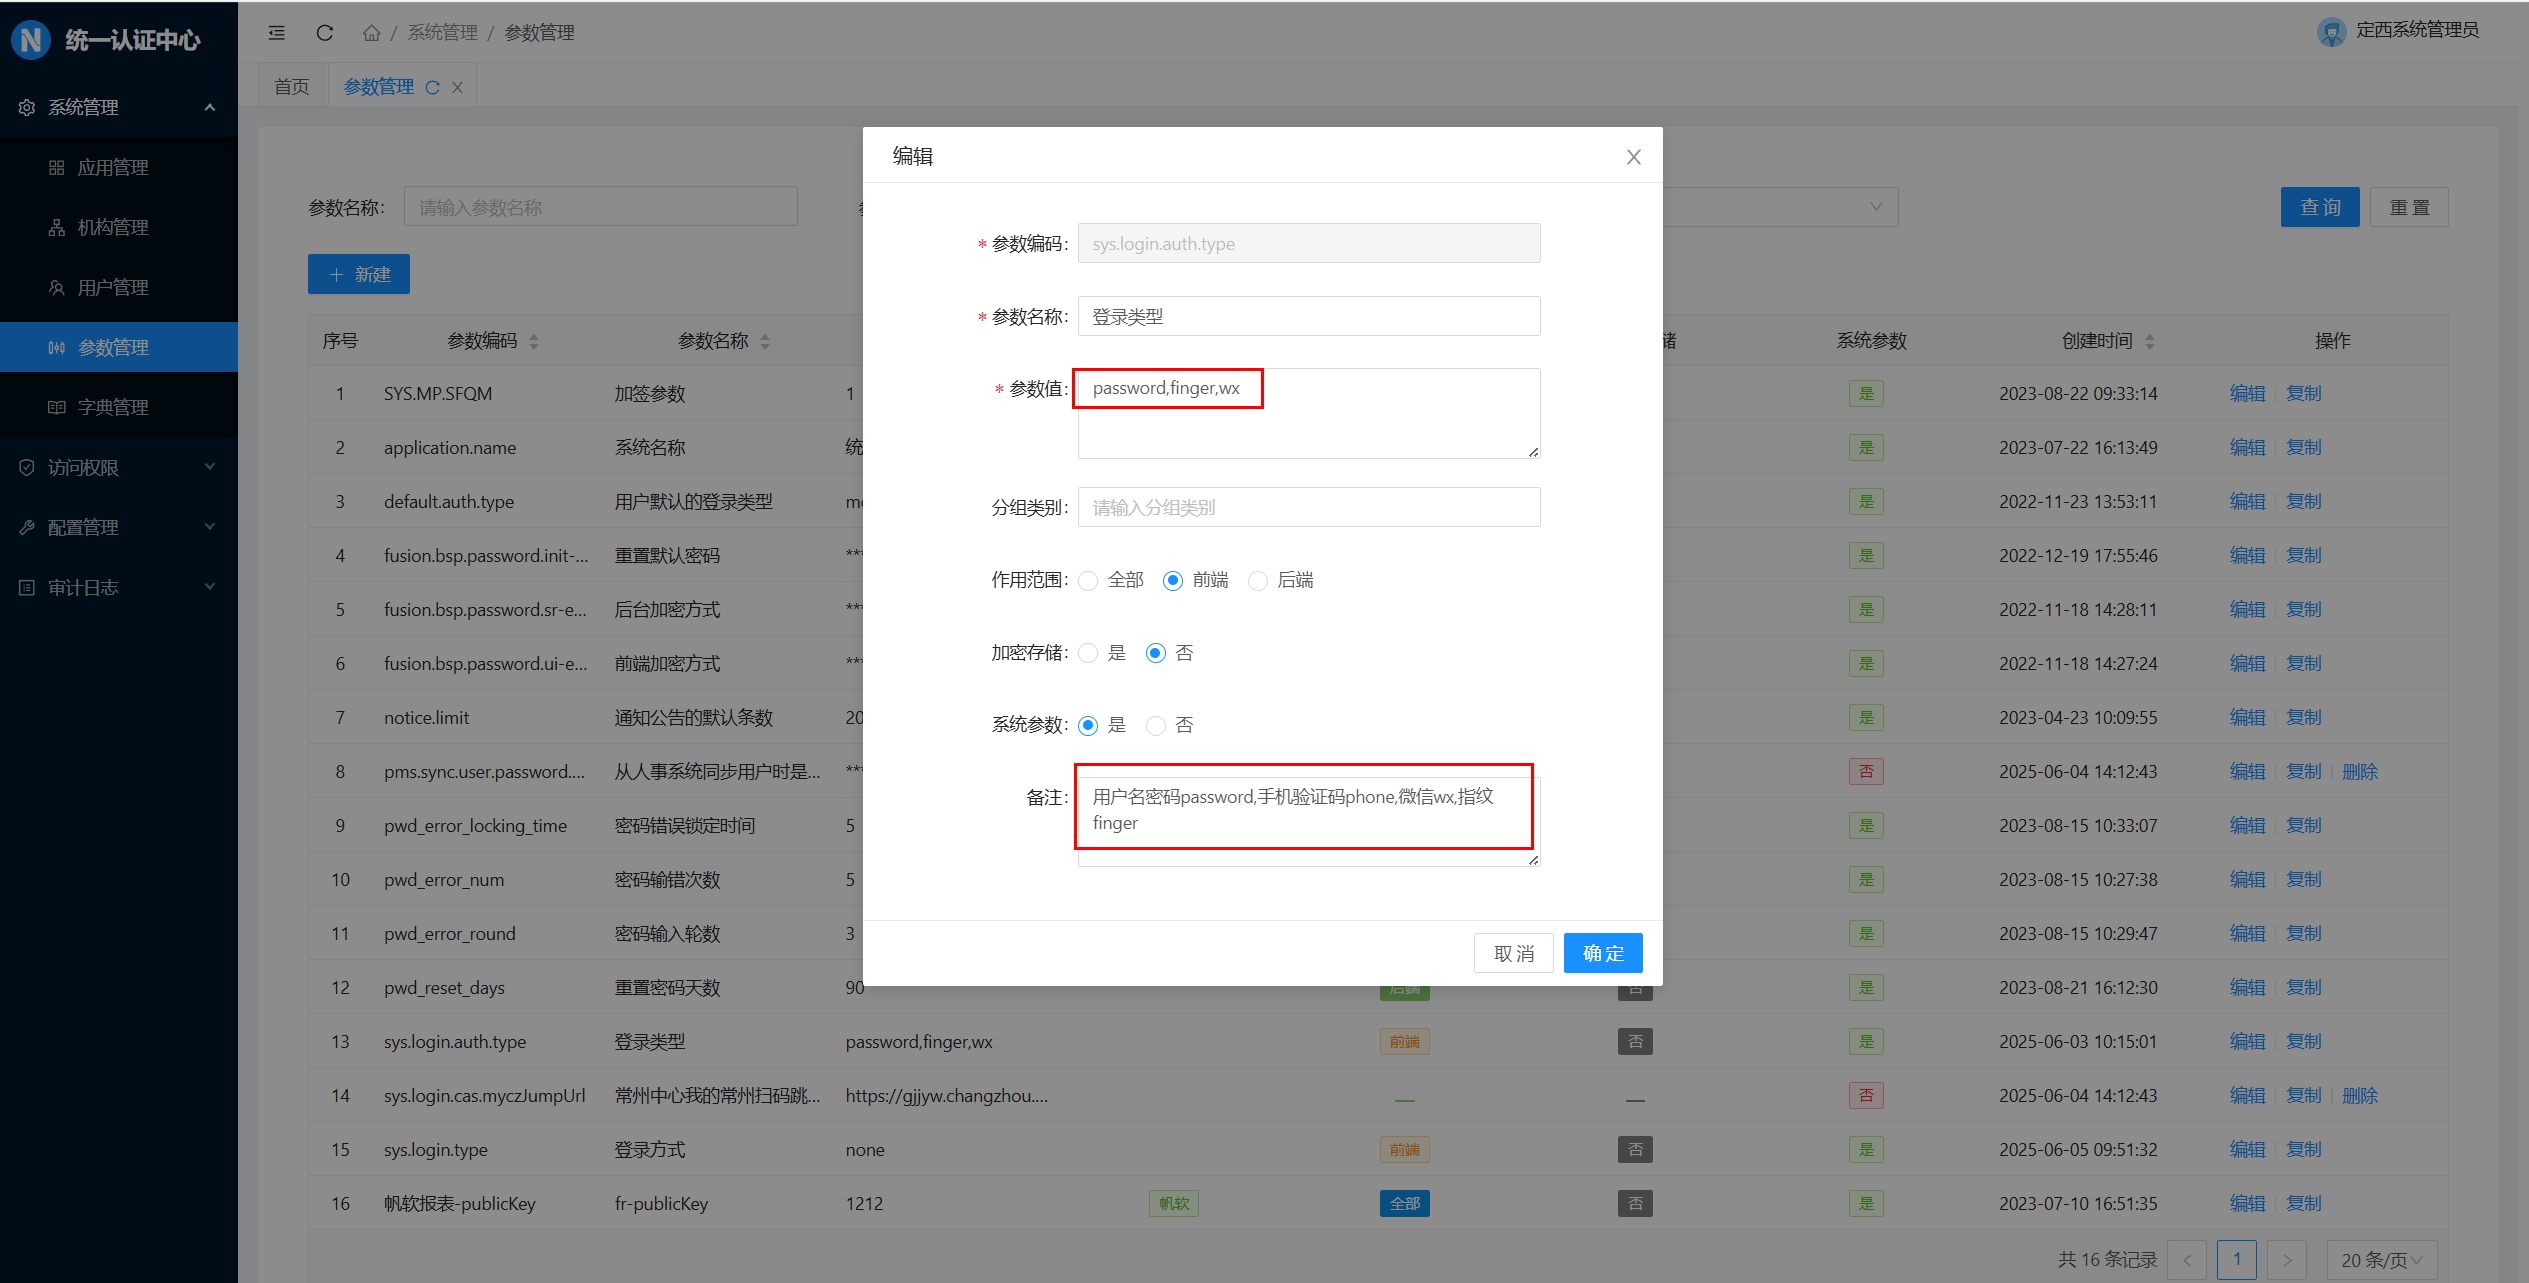Click the home icon in breadcrumb
This screenshot has height=1283, width=2529.
(371, 33)
